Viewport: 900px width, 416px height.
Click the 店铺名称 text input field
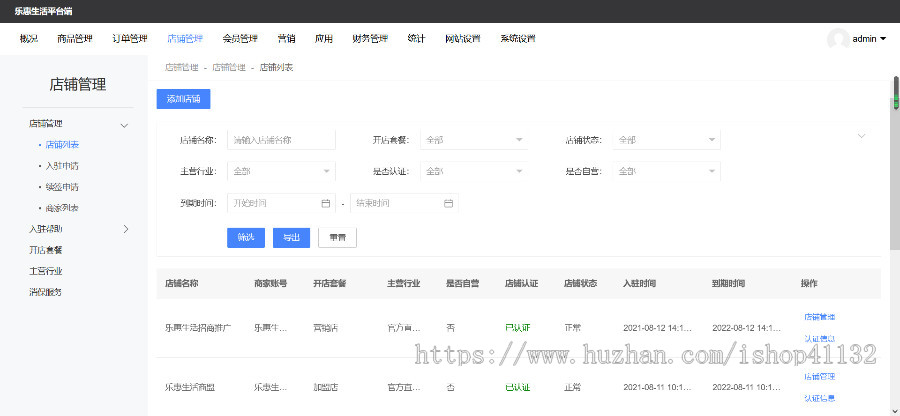(281, 140)
